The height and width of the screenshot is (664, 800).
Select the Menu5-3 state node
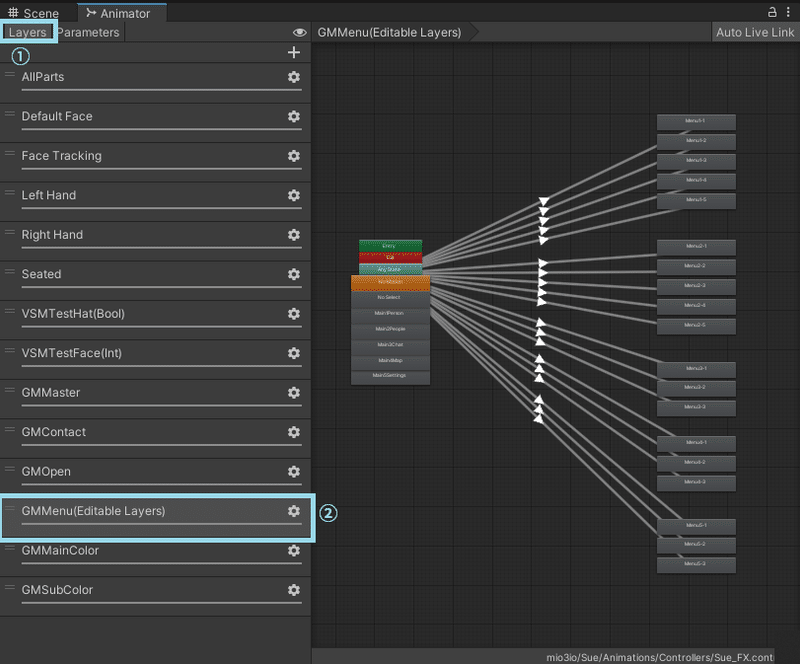coord(696,565)
